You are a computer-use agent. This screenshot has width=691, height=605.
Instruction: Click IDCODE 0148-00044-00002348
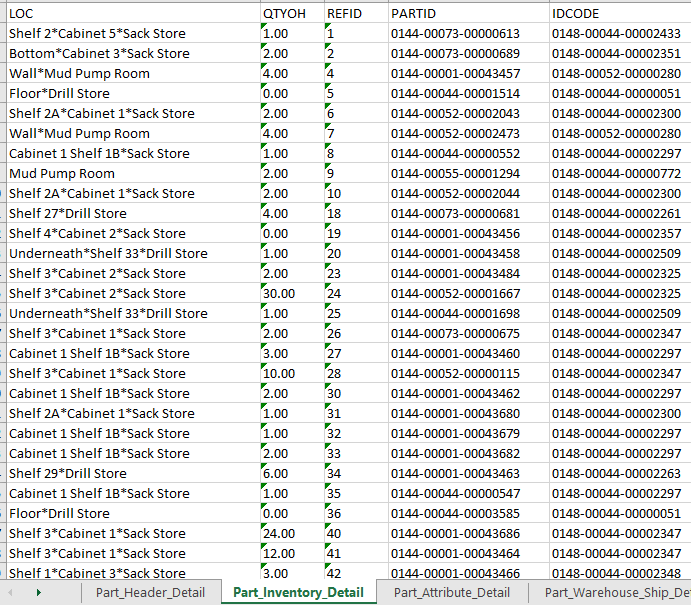click(x=620, y=573)
